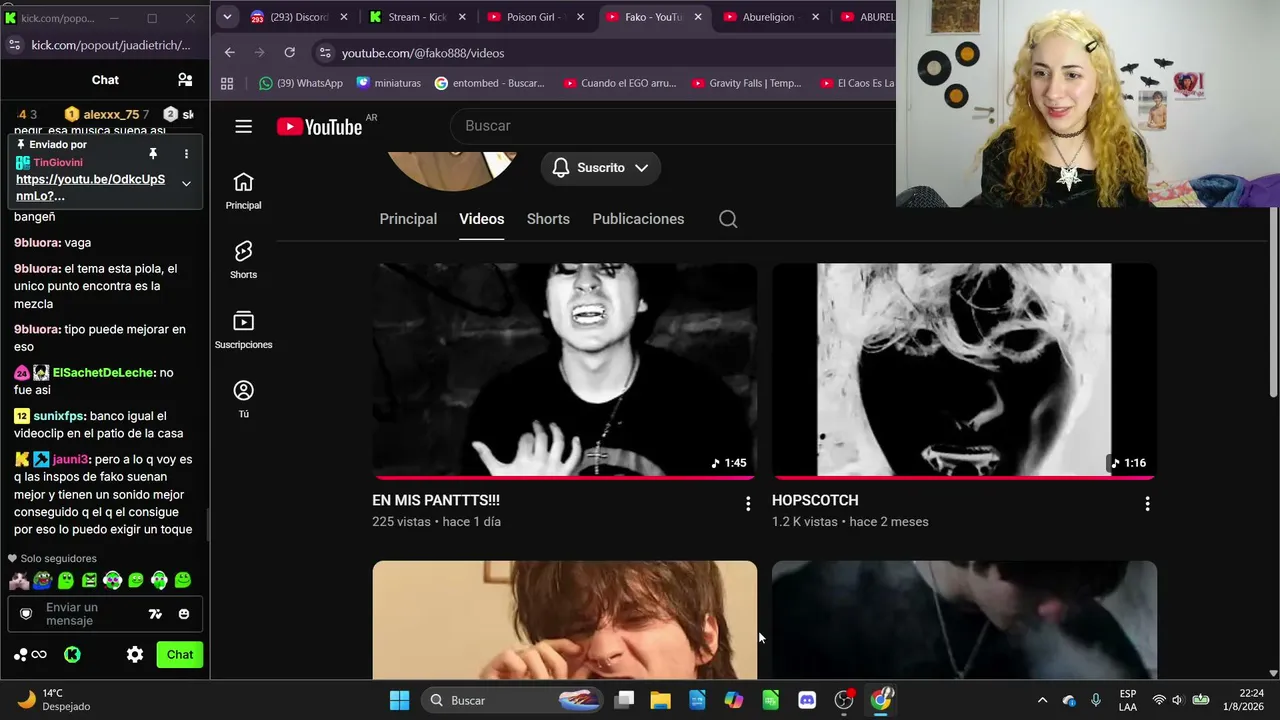
Task: Click the YouTube page vertical scrollbar
Action: [x=1273, y=305]
